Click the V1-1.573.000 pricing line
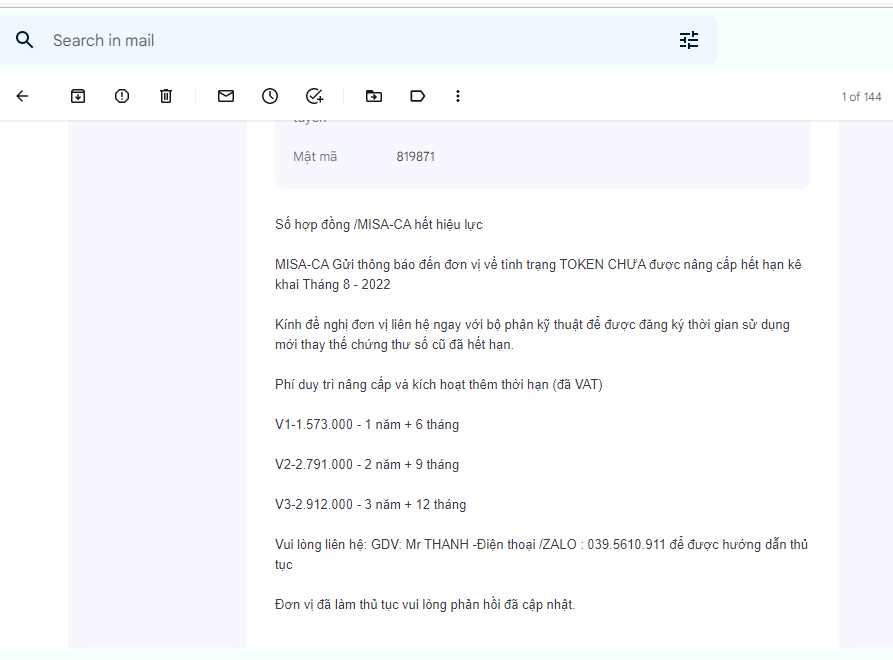This screenshot has height=660, width=893. point(367,425)
